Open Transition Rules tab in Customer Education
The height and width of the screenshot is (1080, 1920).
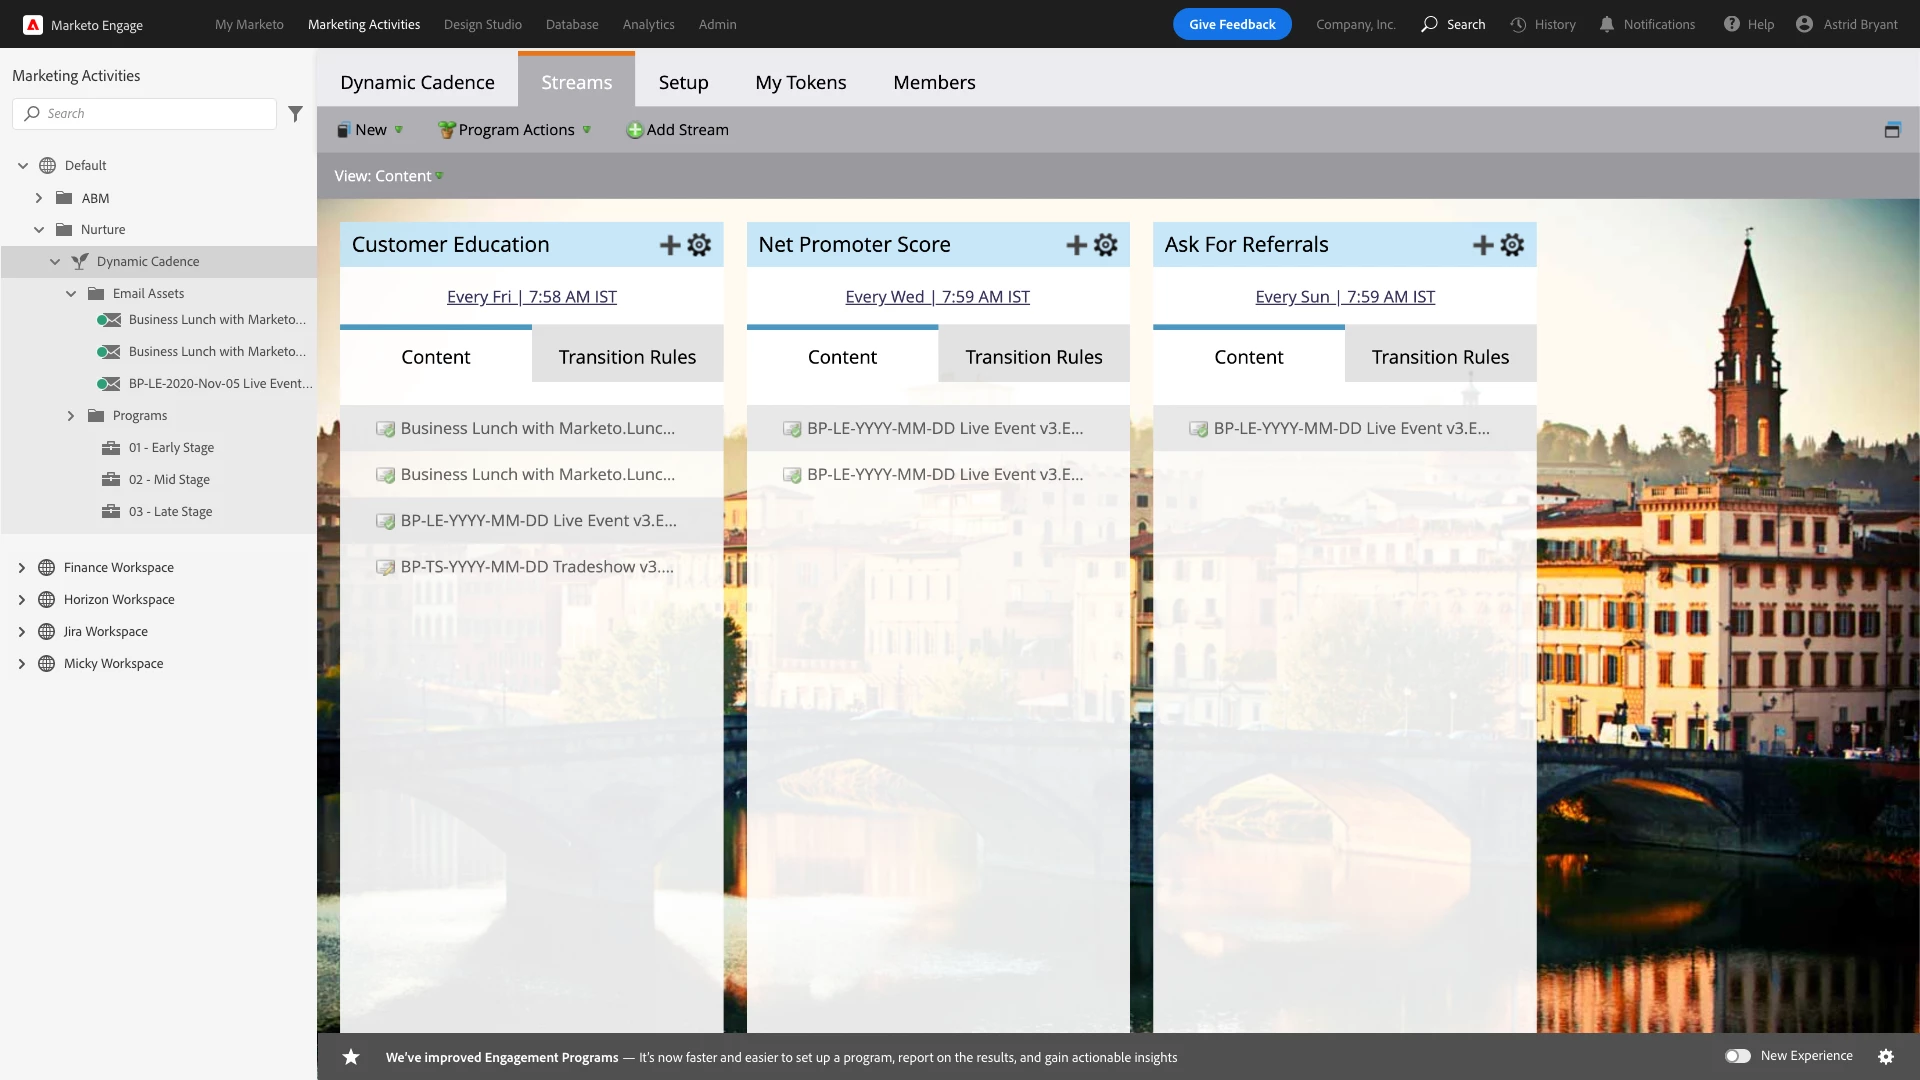627,357
